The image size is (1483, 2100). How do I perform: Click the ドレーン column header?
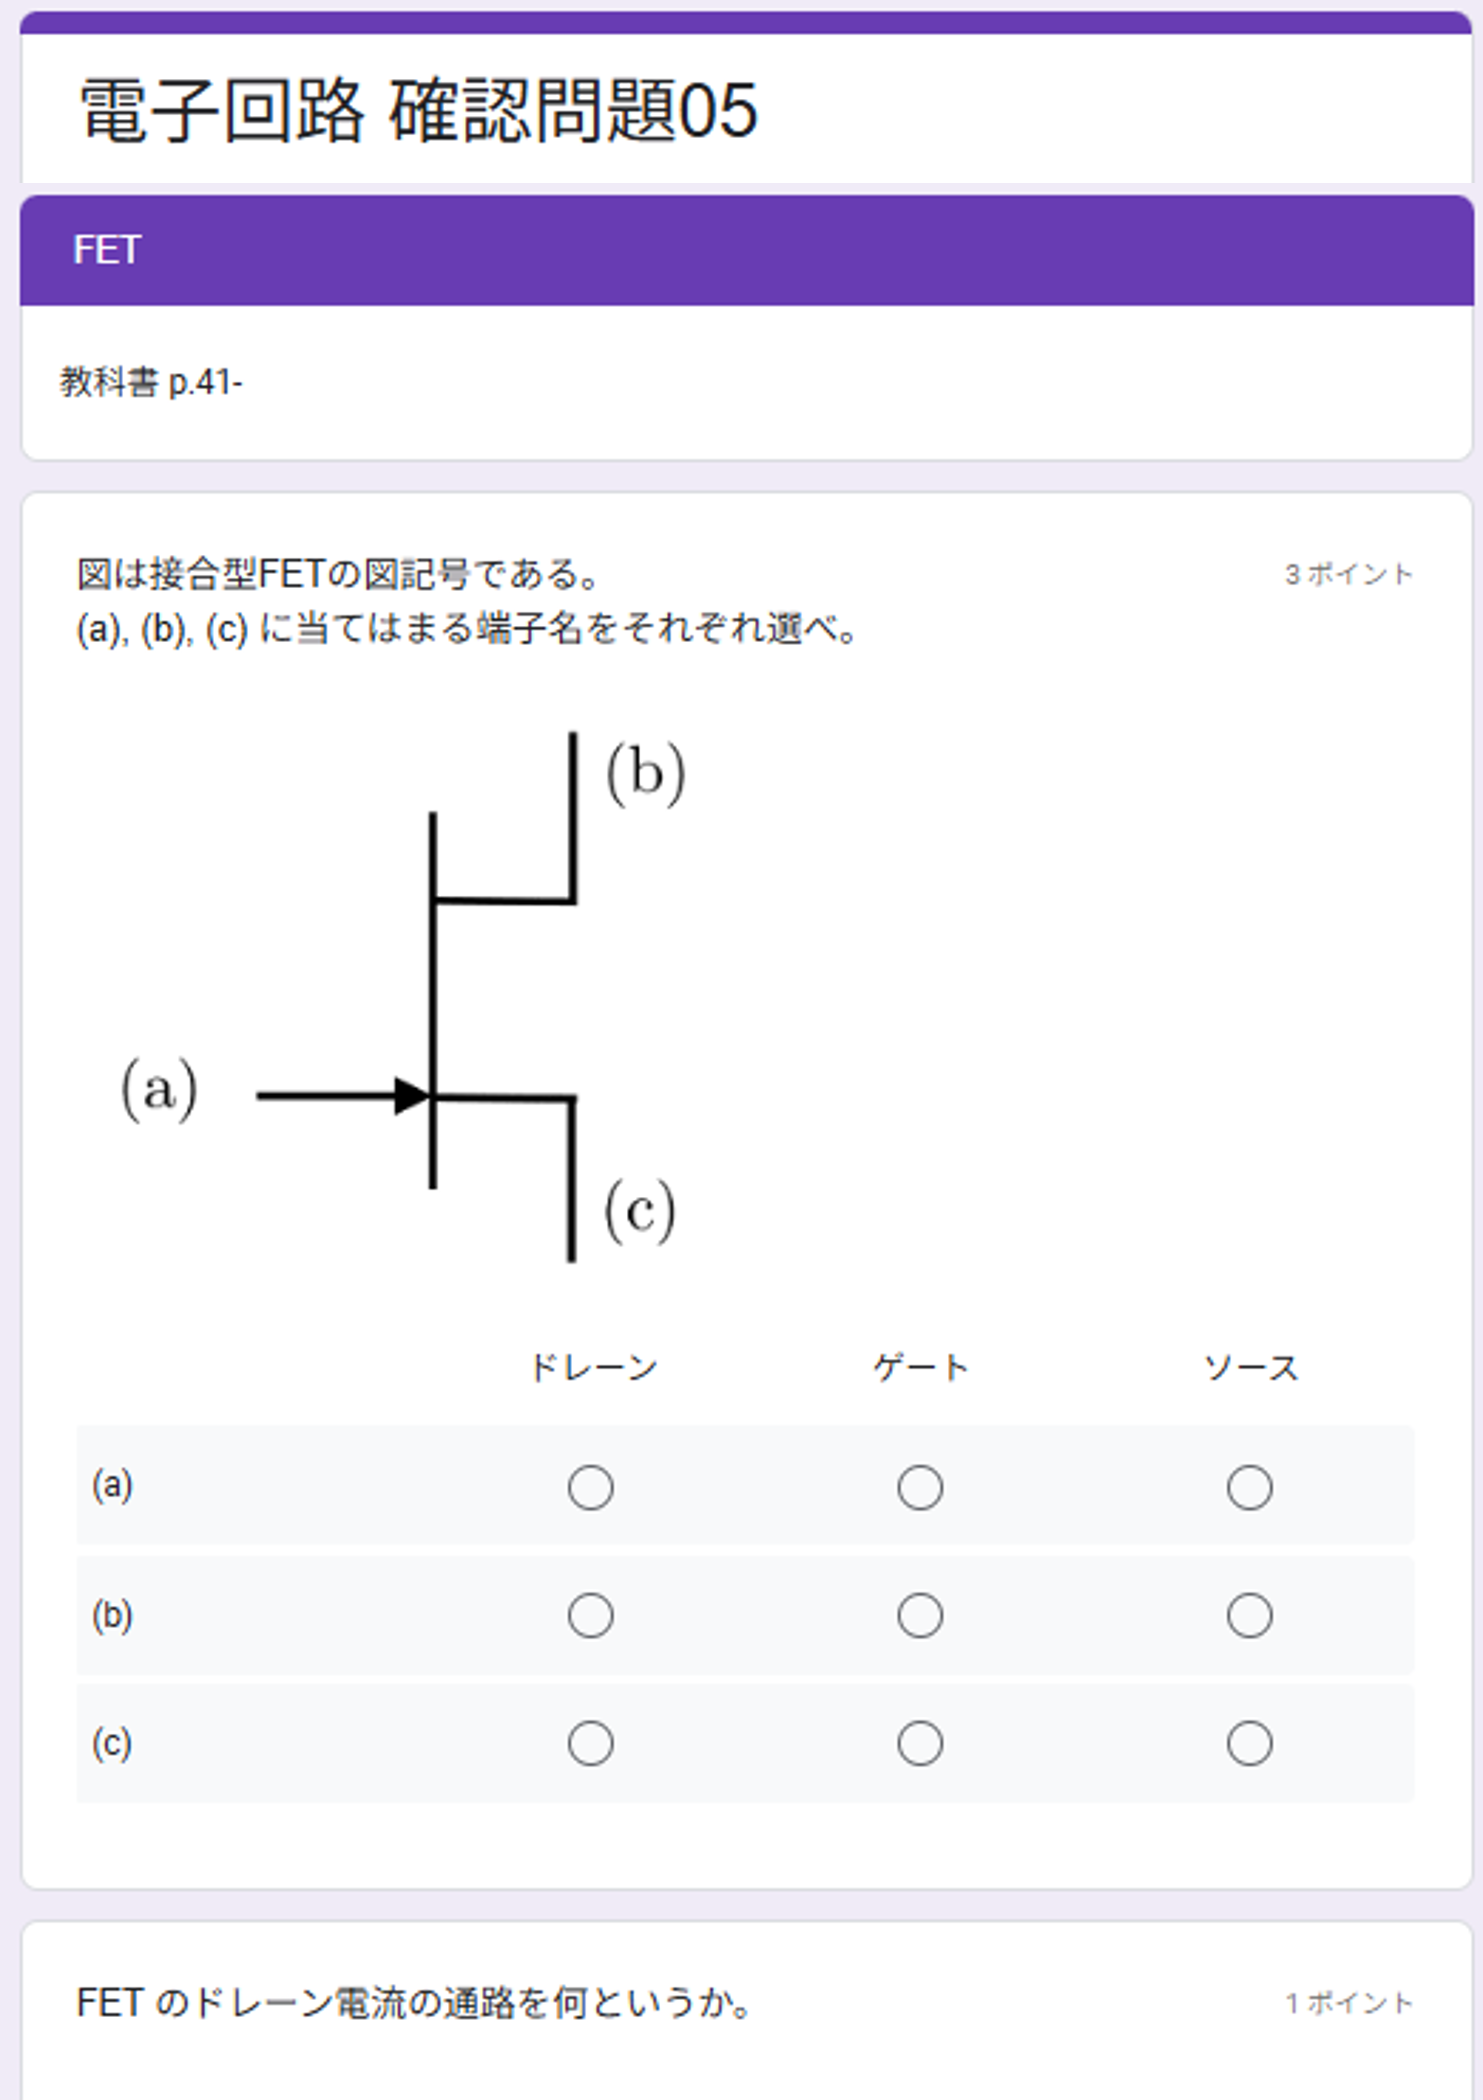[x=592, y=1367]
